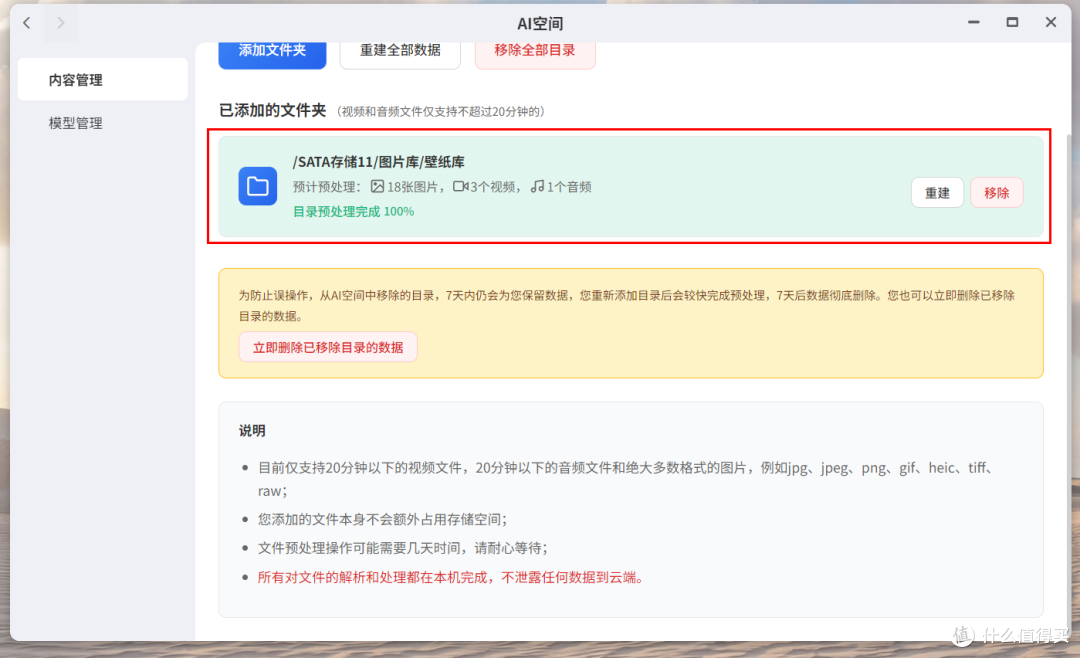Maximize the AI空间 window
The image size is (1080, 658).
(x=1012, y=23)
